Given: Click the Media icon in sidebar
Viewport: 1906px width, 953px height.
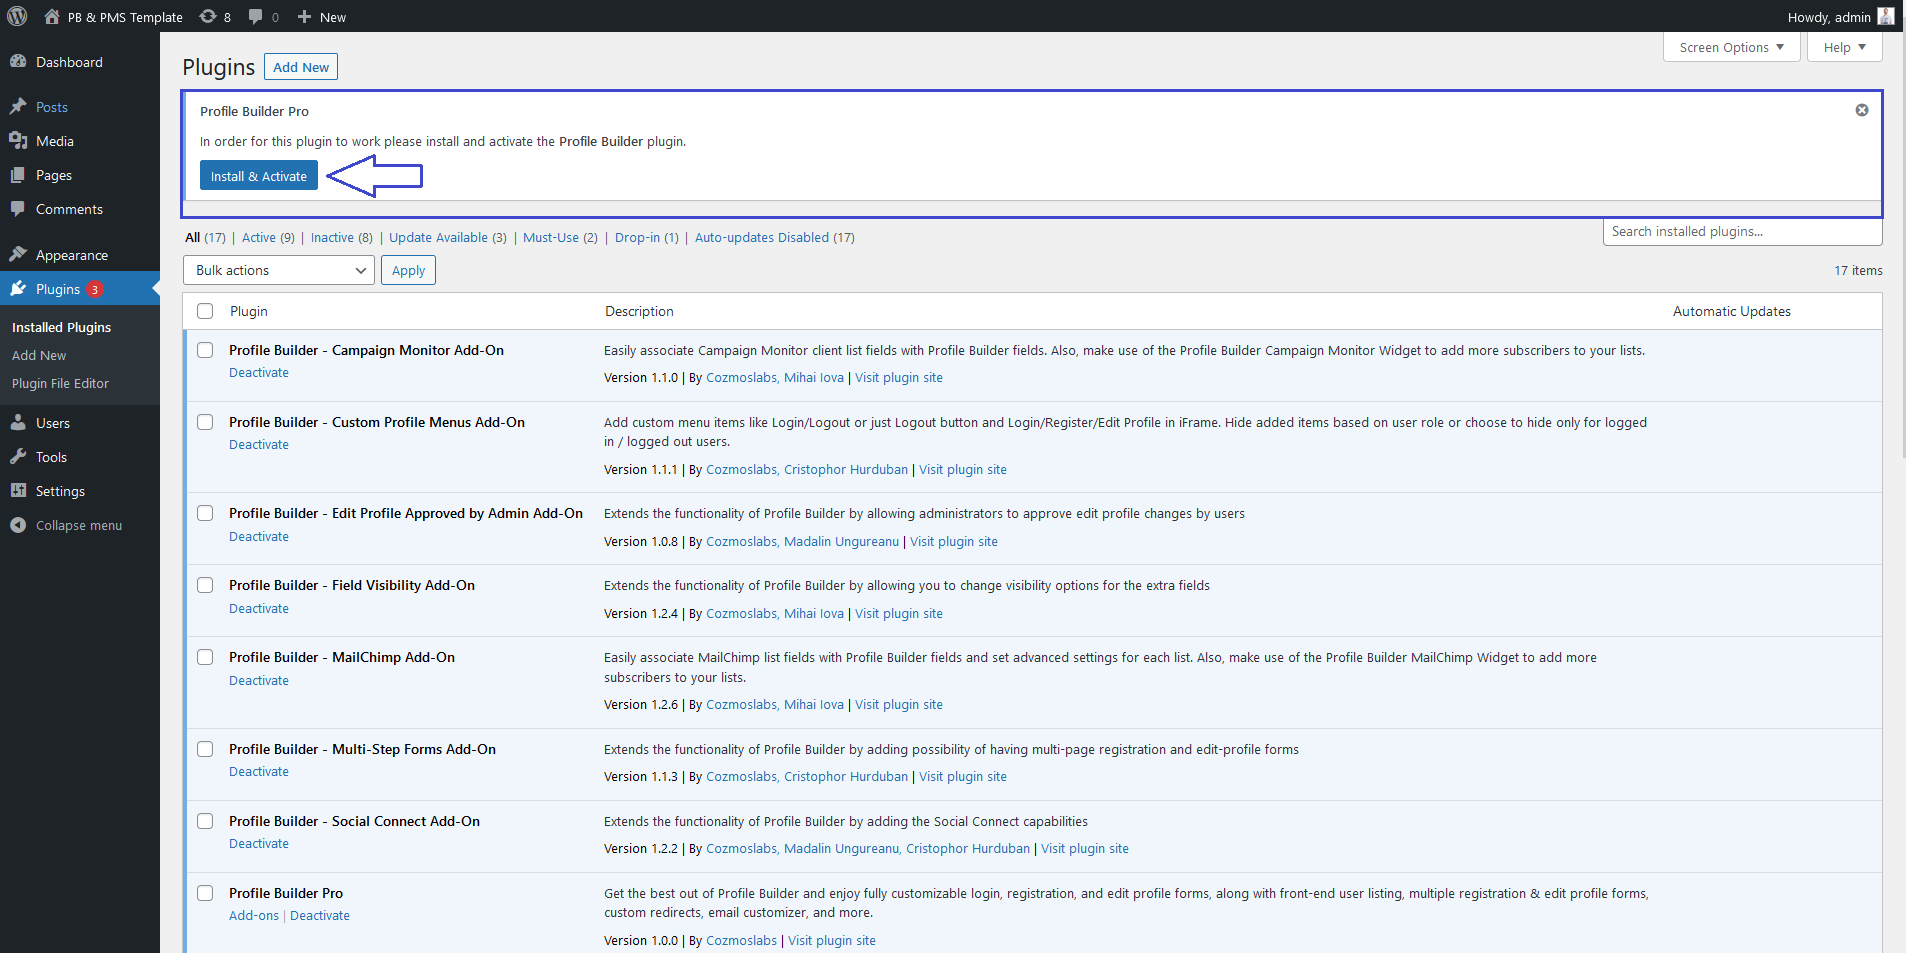Looking at the screenshot, I should tap(18, 140).
